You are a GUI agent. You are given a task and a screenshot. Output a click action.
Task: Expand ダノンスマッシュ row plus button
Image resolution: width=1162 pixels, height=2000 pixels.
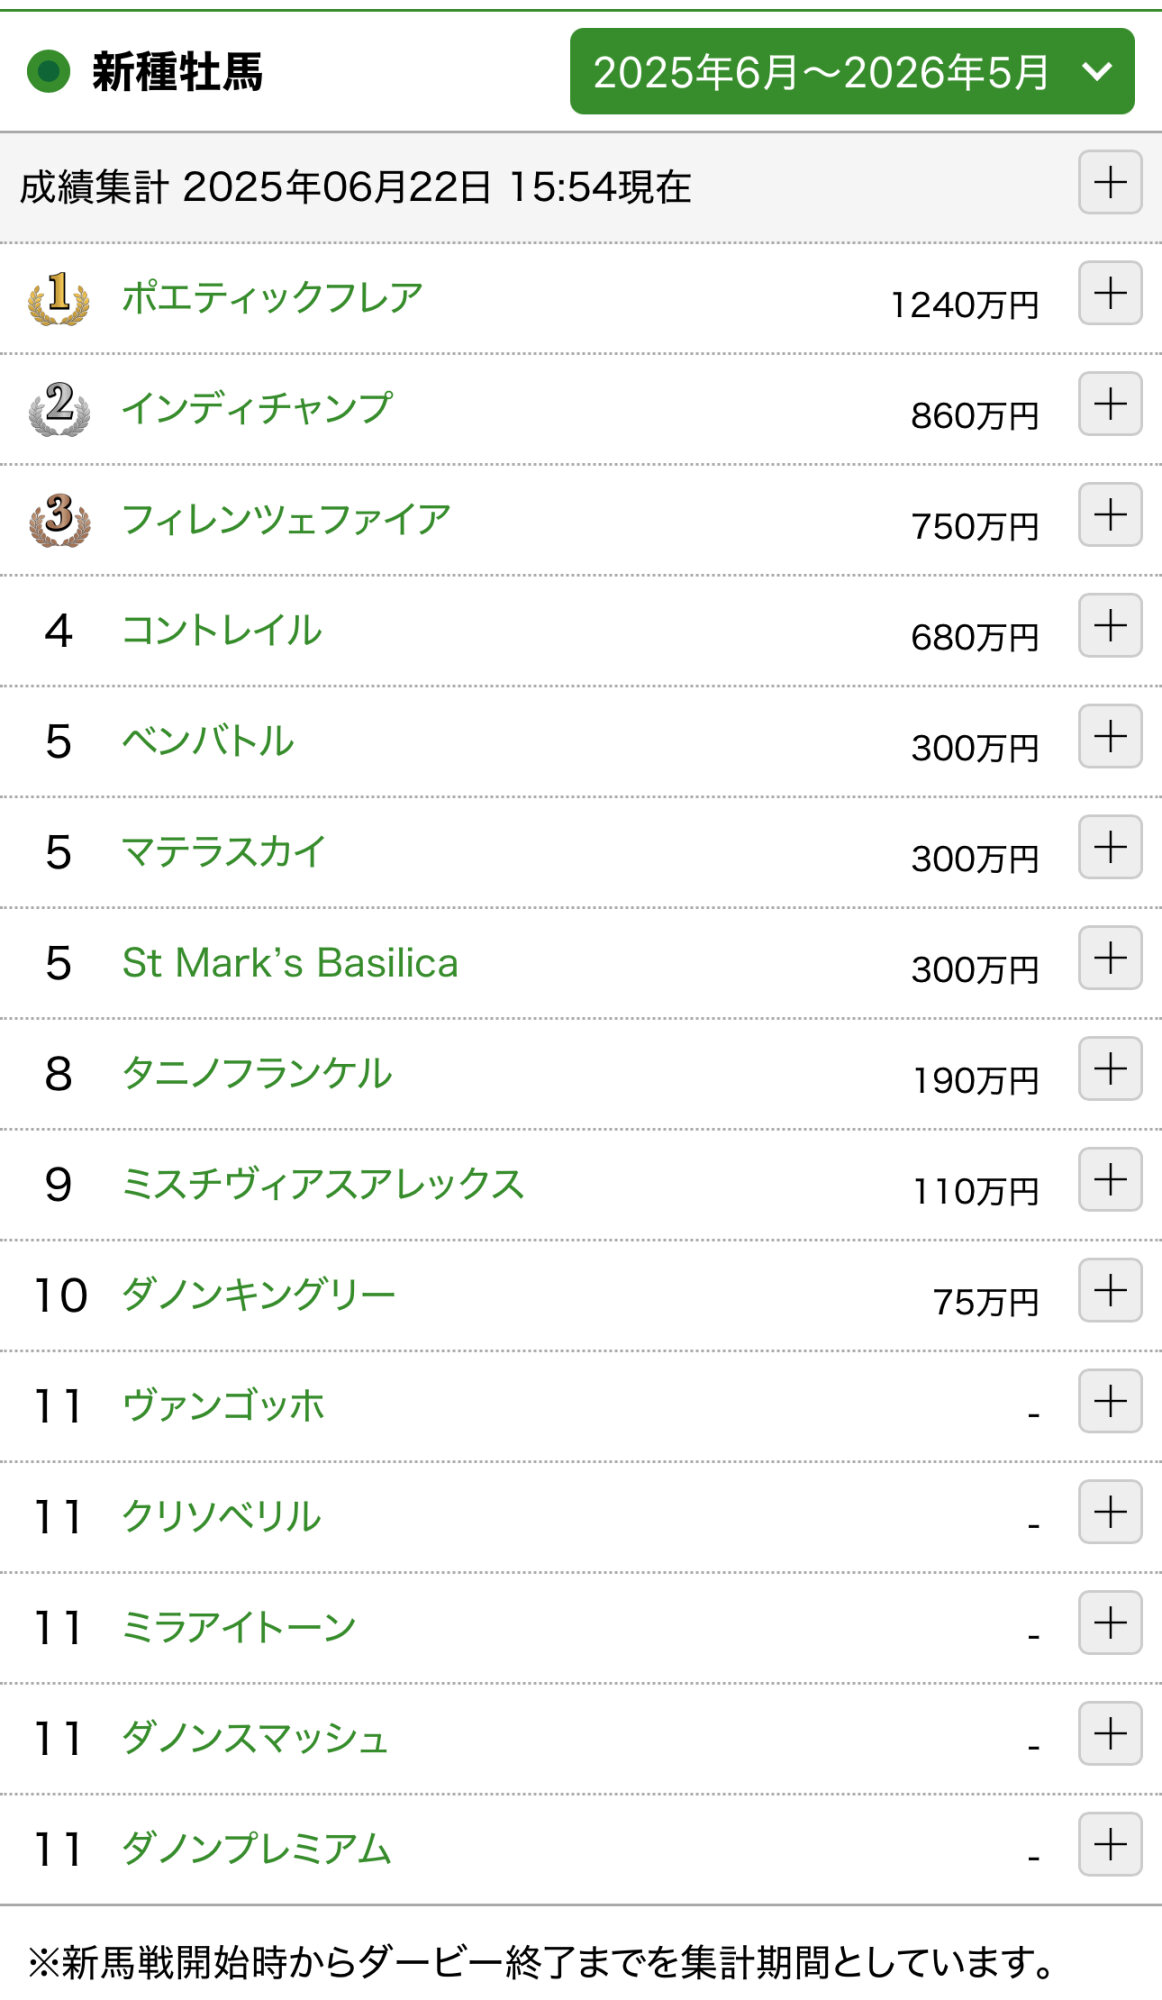(1110, 1734)
